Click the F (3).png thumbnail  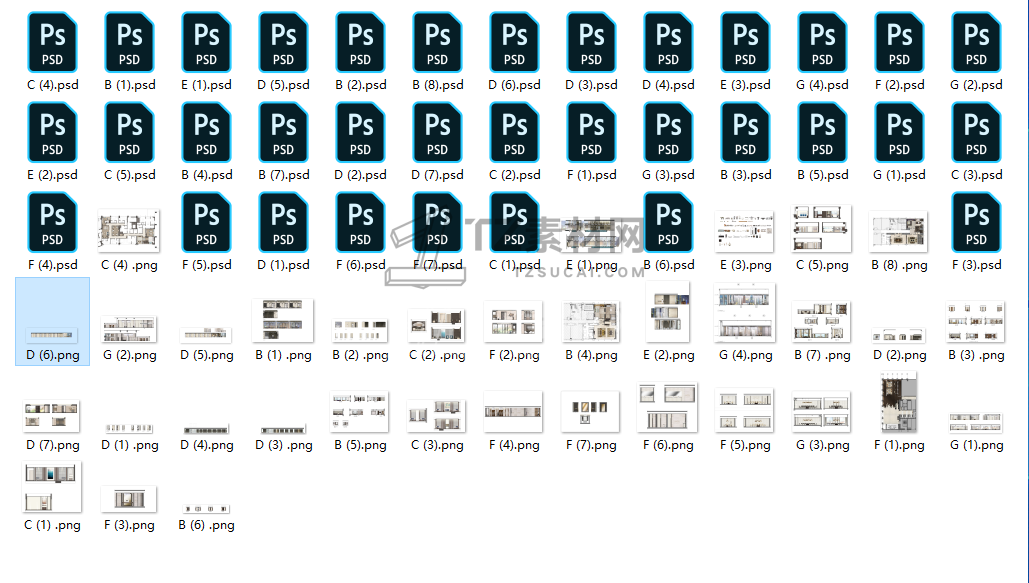point(129,499)
